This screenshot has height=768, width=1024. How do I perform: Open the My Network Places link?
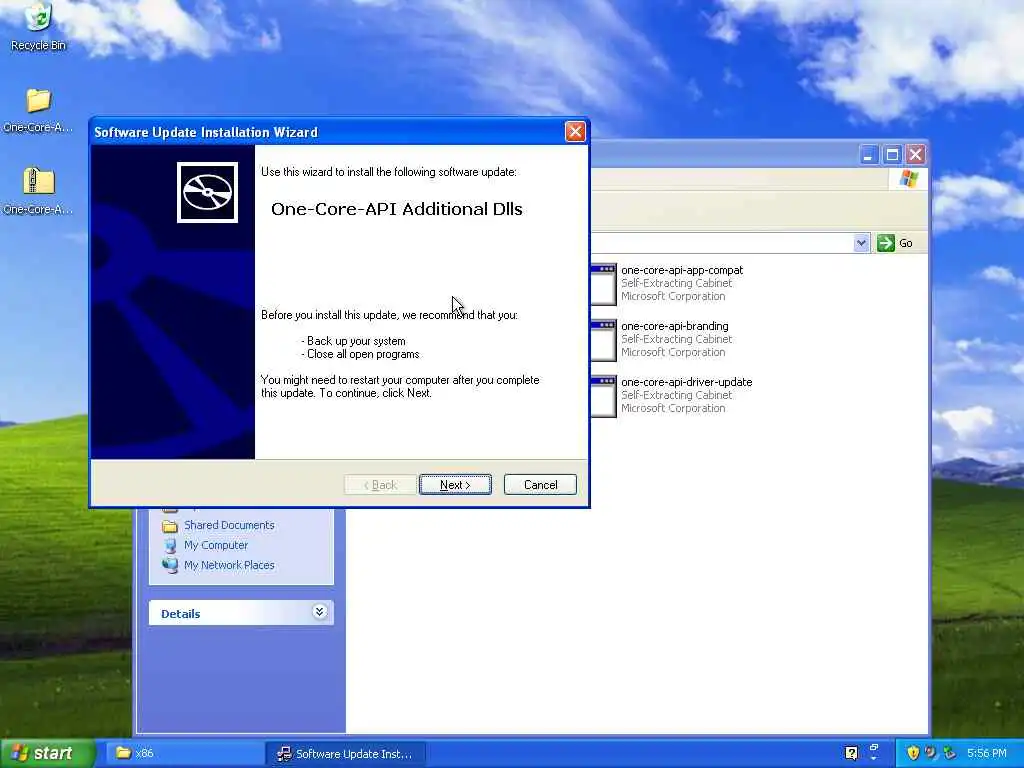click(229, 565)
